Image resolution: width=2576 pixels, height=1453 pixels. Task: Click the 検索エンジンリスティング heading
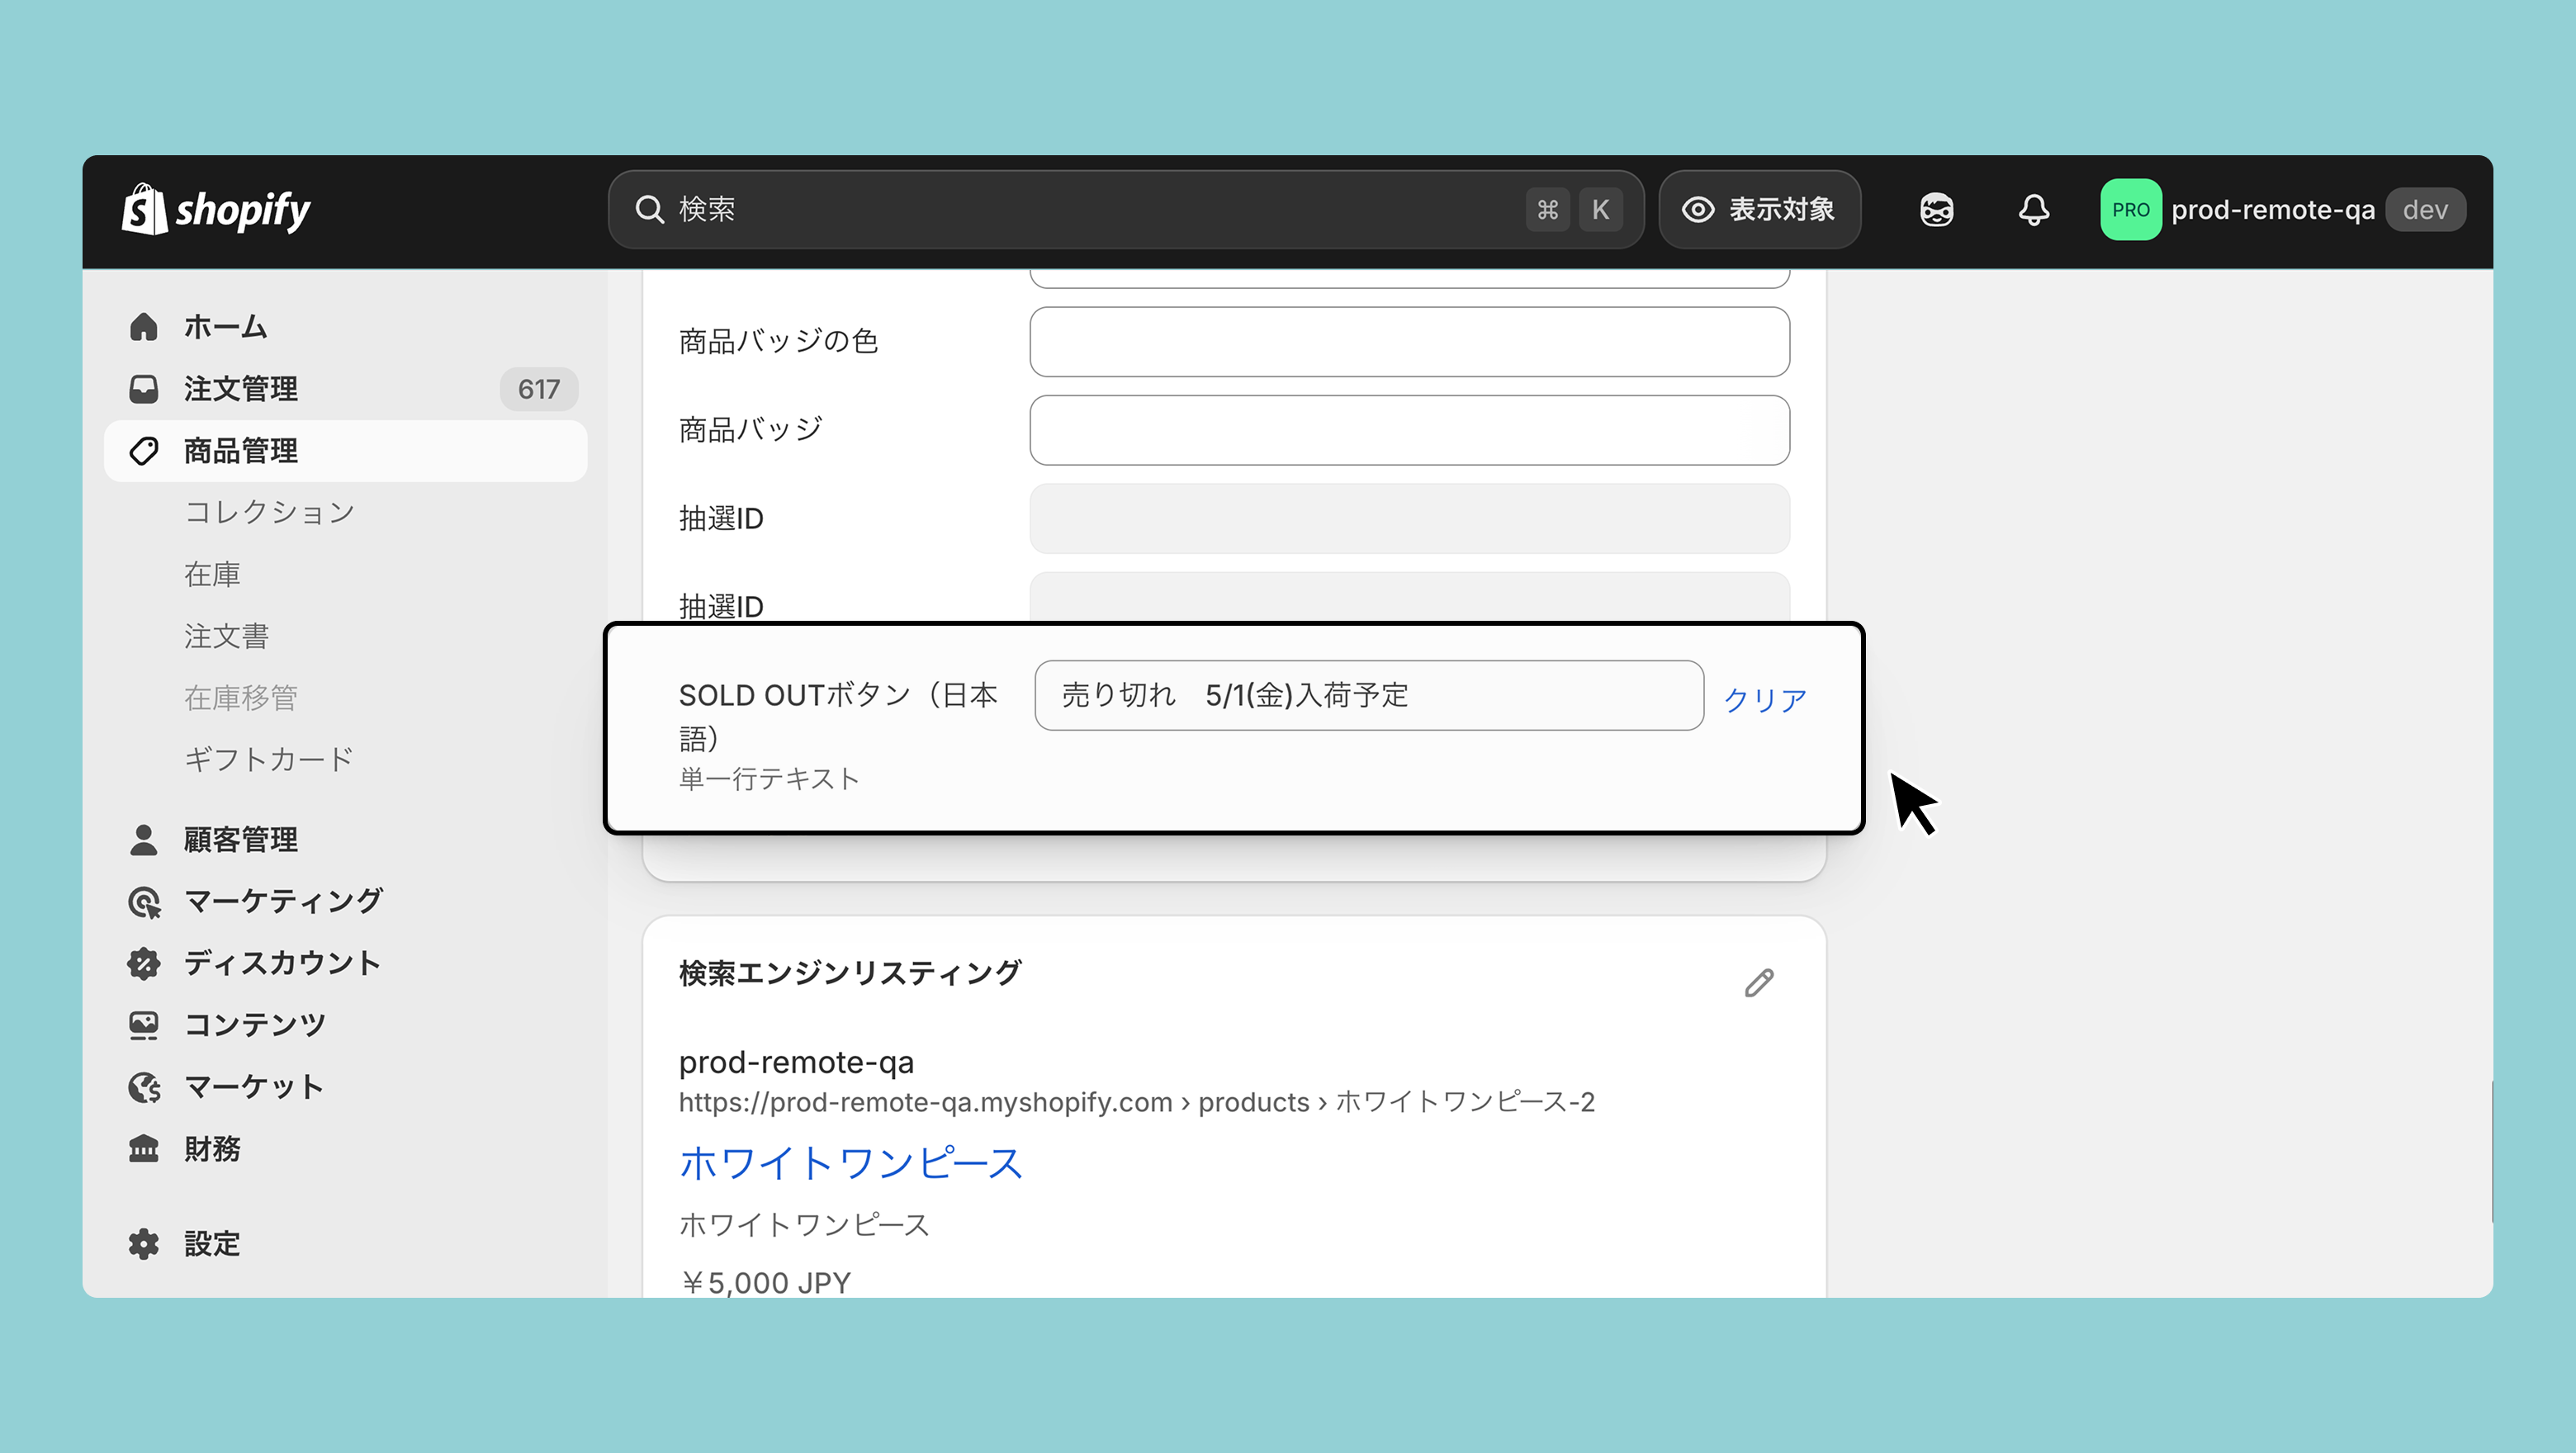(850, 973)
